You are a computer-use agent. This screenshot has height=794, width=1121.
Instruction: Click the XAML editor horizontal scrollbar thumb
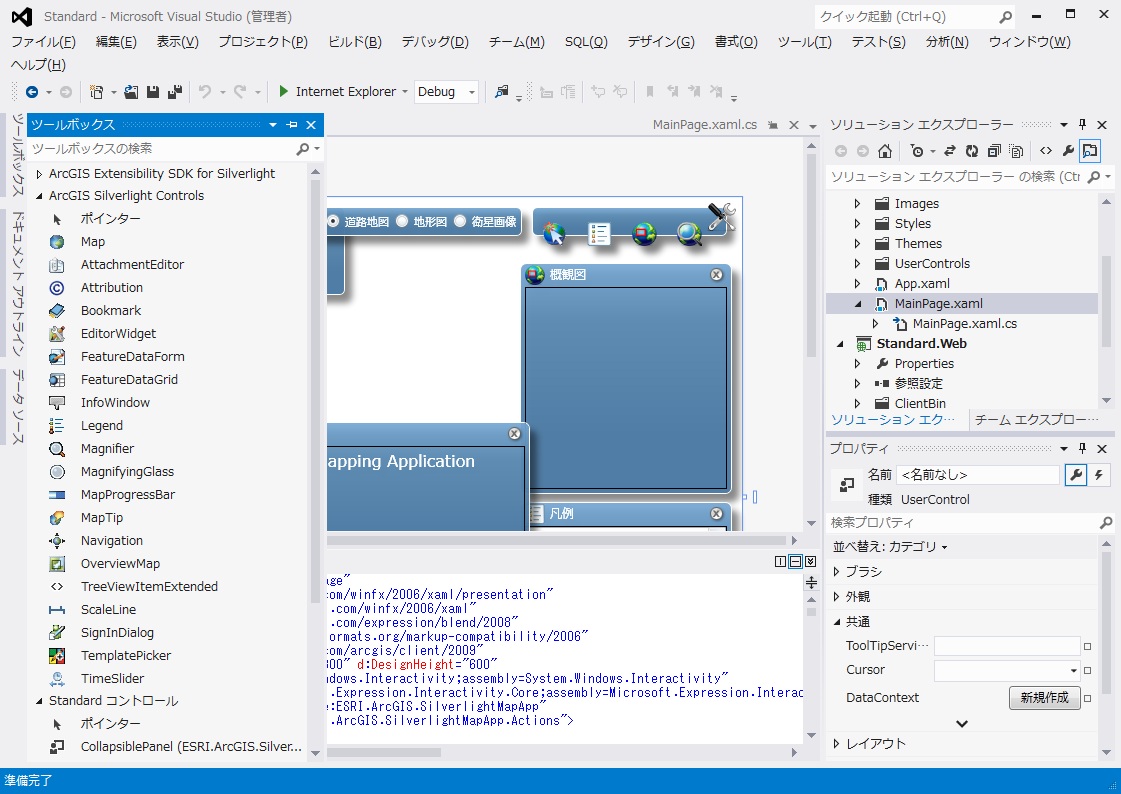(384, 753)
